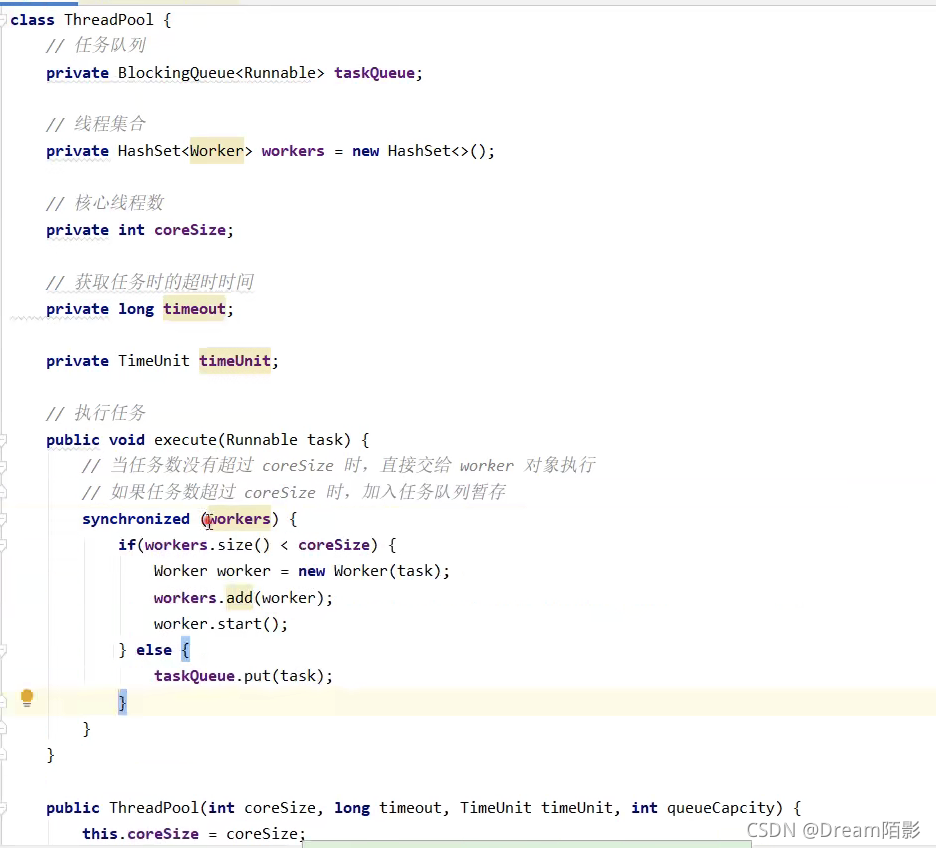Click the BlockingQueue<Runnable> type
The width and height of the screenshot is (936, 848).
pyautogui.click(x=221, y=73)
